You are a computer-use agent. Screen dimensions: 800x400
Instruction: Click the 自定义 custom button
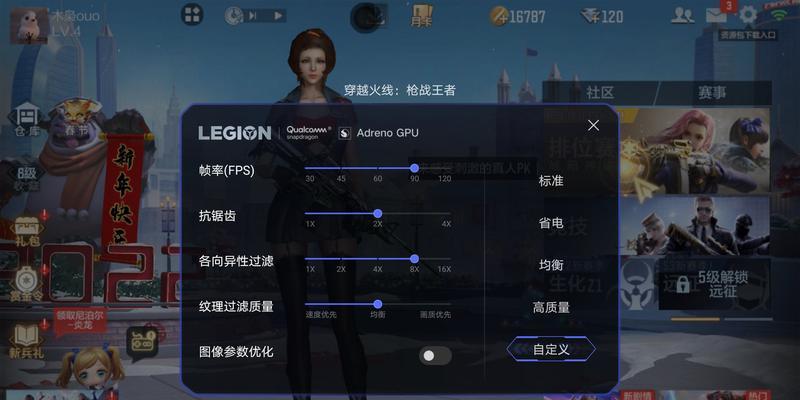pos(551,349)
